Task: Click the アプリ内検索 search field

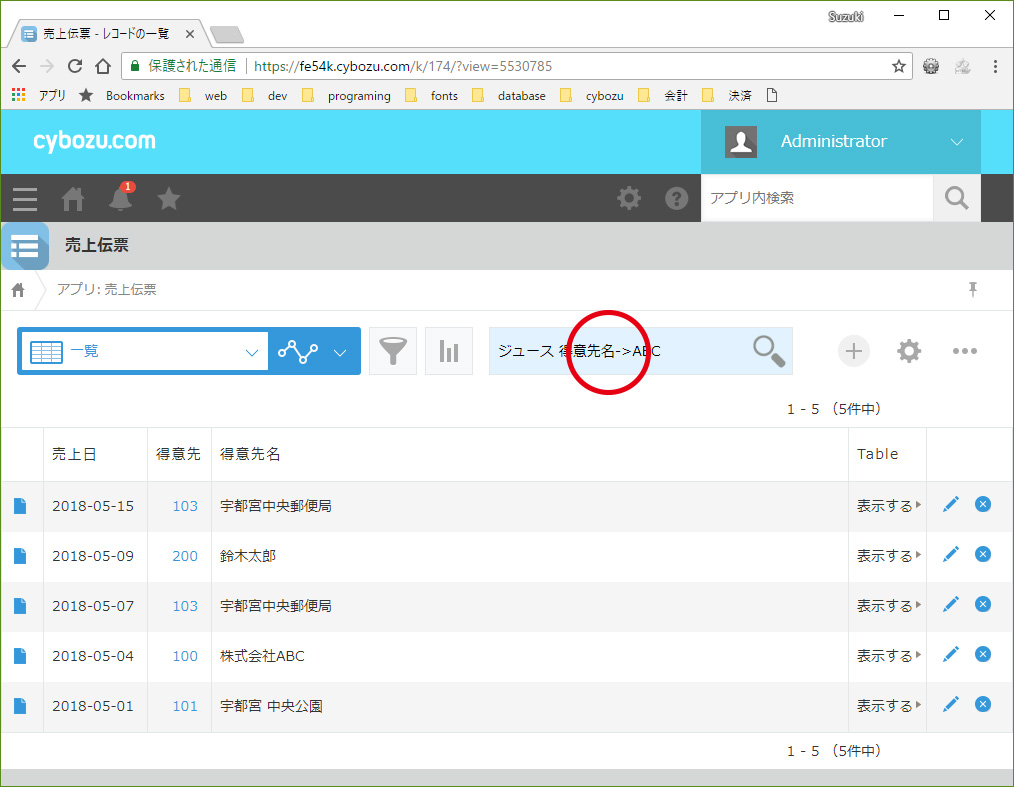Action: [816, 198]
